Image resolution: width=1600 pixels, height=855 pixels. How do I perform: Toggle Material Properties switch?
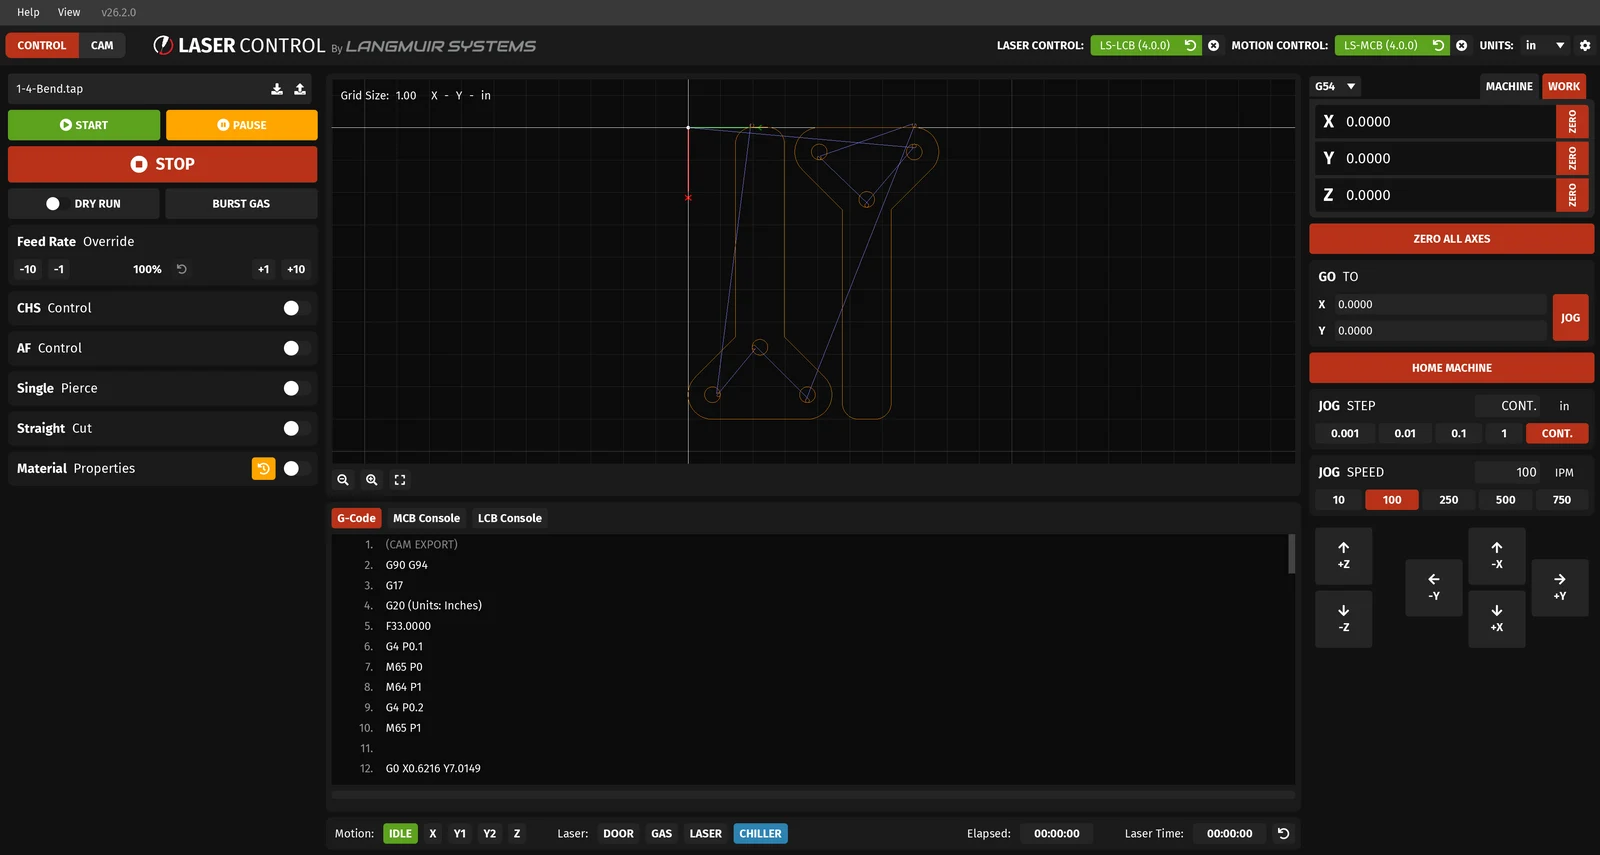296,468
